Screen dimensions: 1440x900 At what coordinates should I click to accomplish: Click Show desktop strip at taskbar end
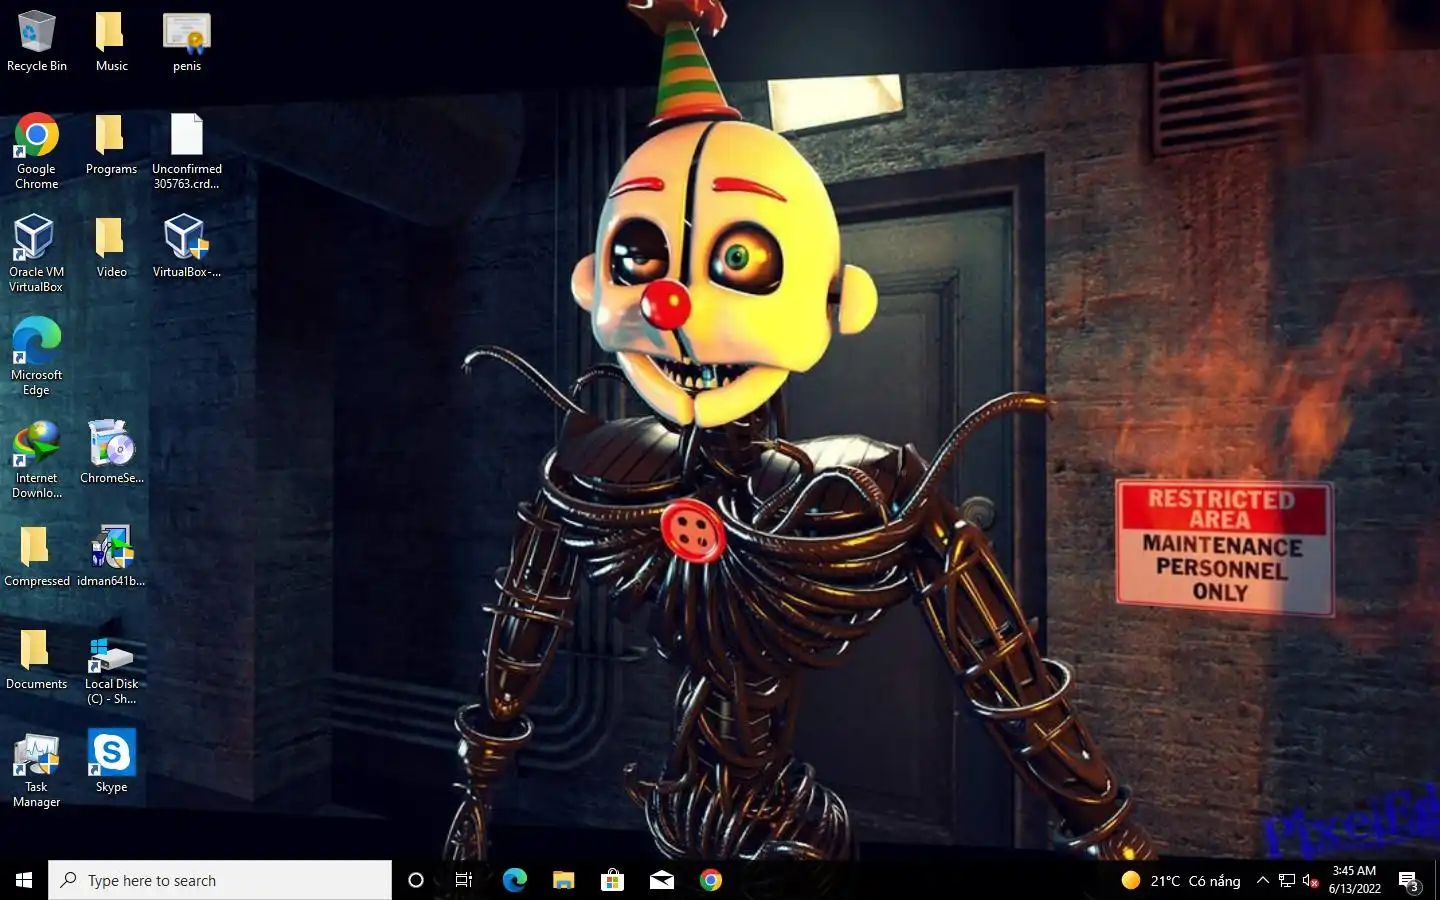coord(1437,880)
